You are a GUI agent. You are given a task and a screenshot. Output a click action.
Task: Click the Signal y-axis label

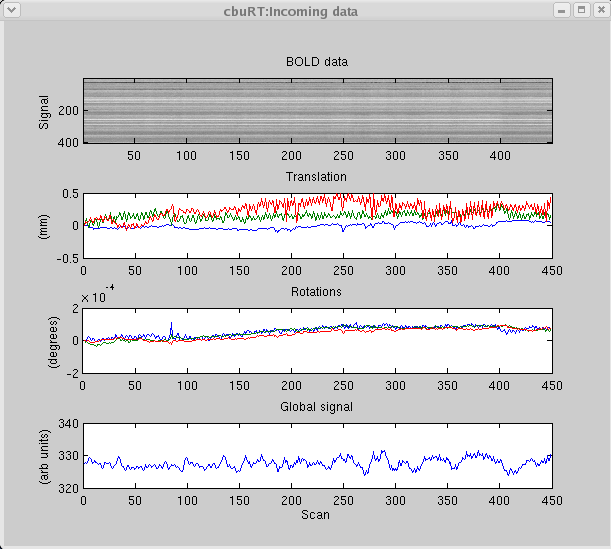click(x=44, y=111)
